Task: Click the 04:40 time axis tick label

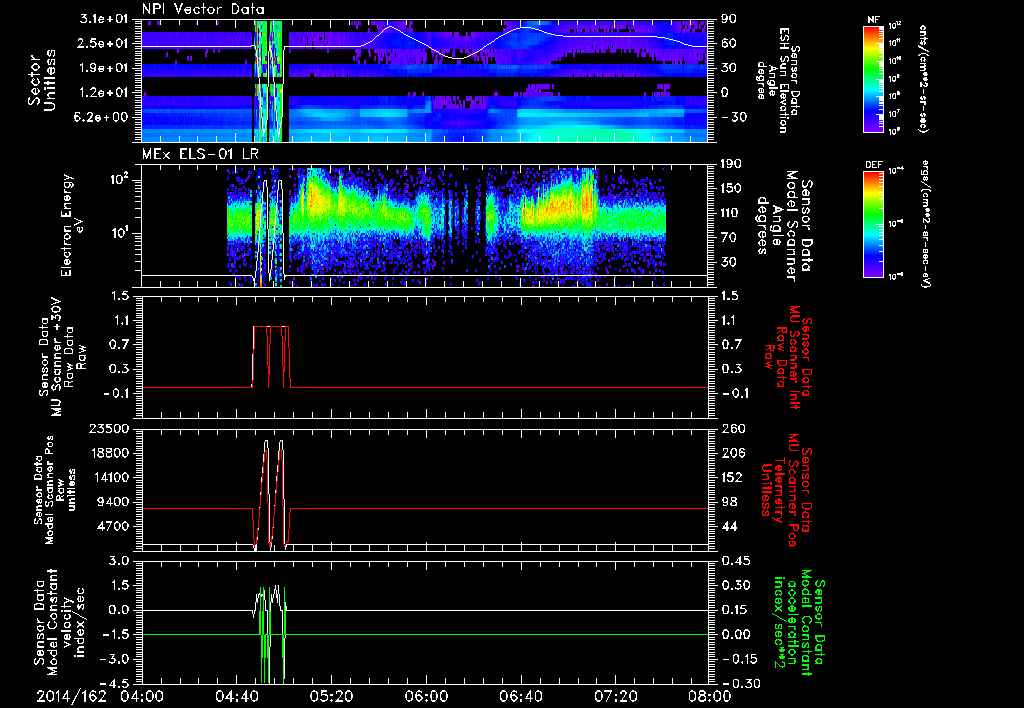Action: click(236, 696)
